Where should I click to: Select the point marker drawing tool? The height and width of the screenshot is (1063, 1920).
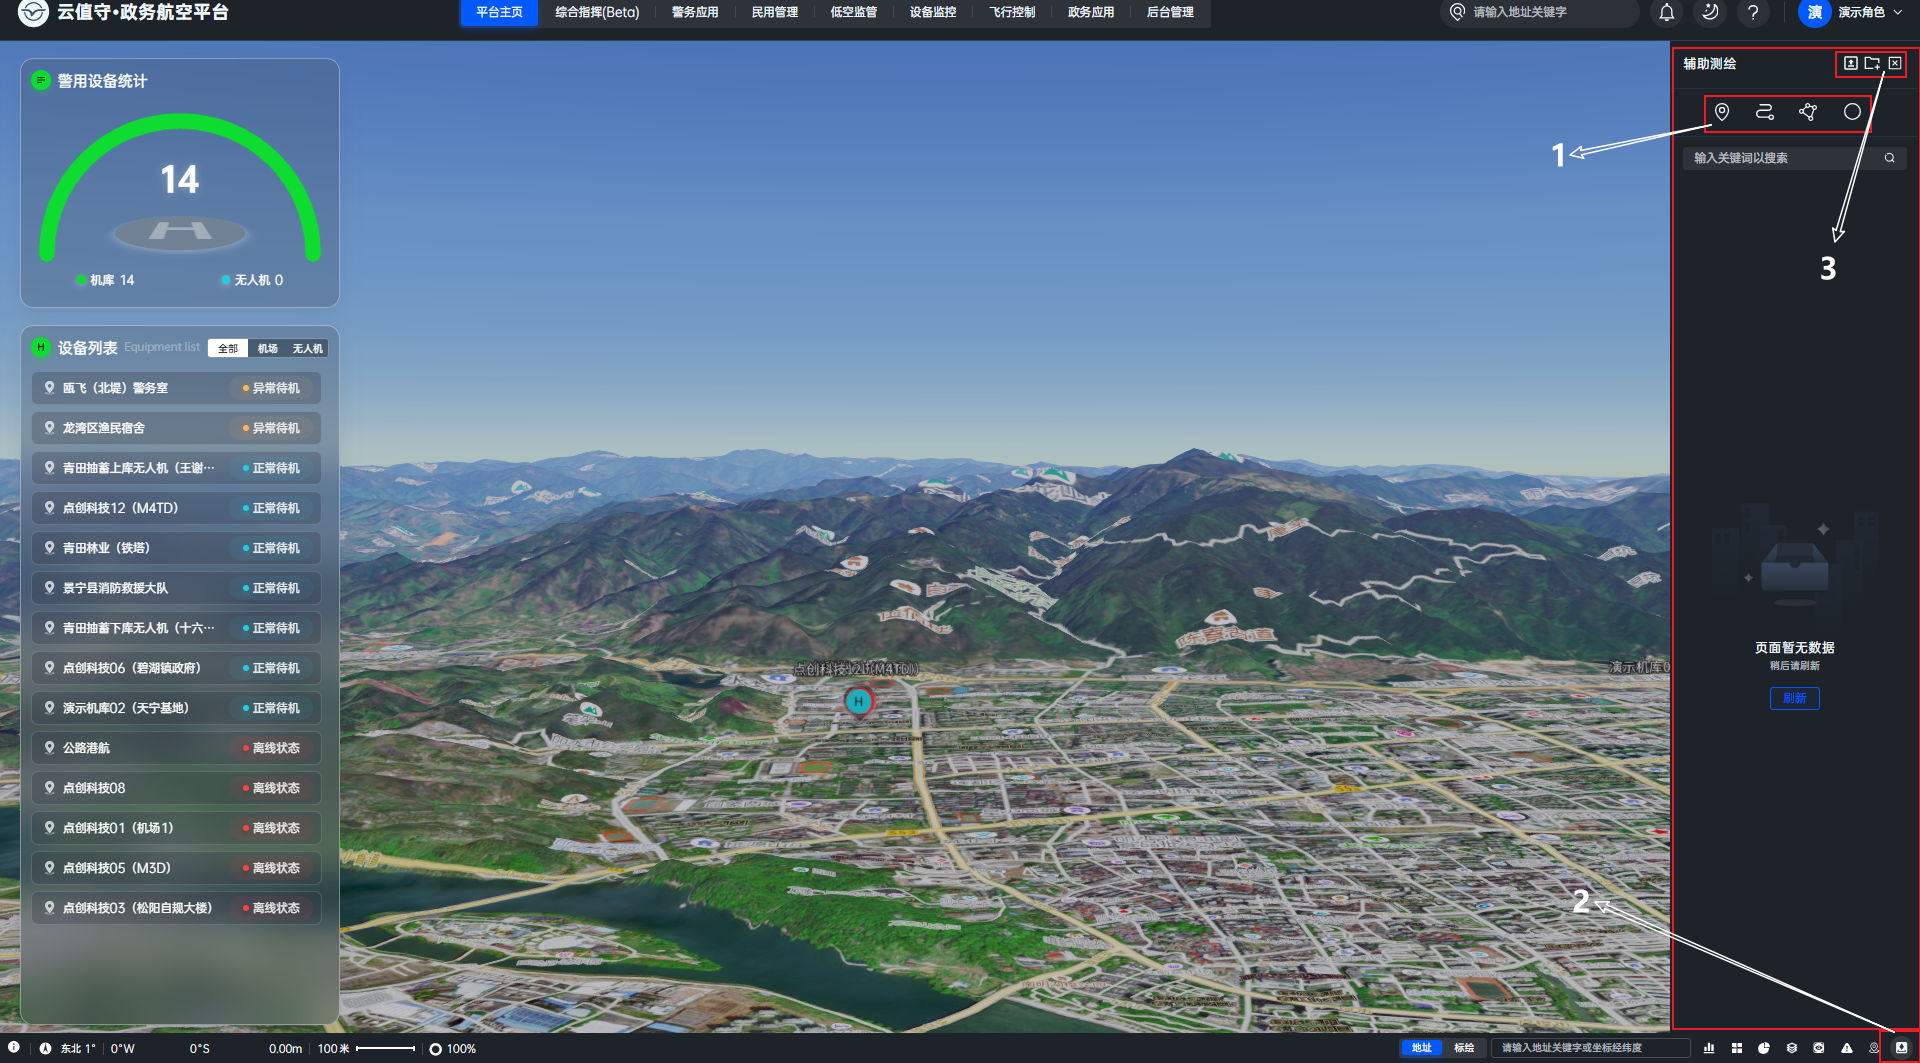point(1722,112)
